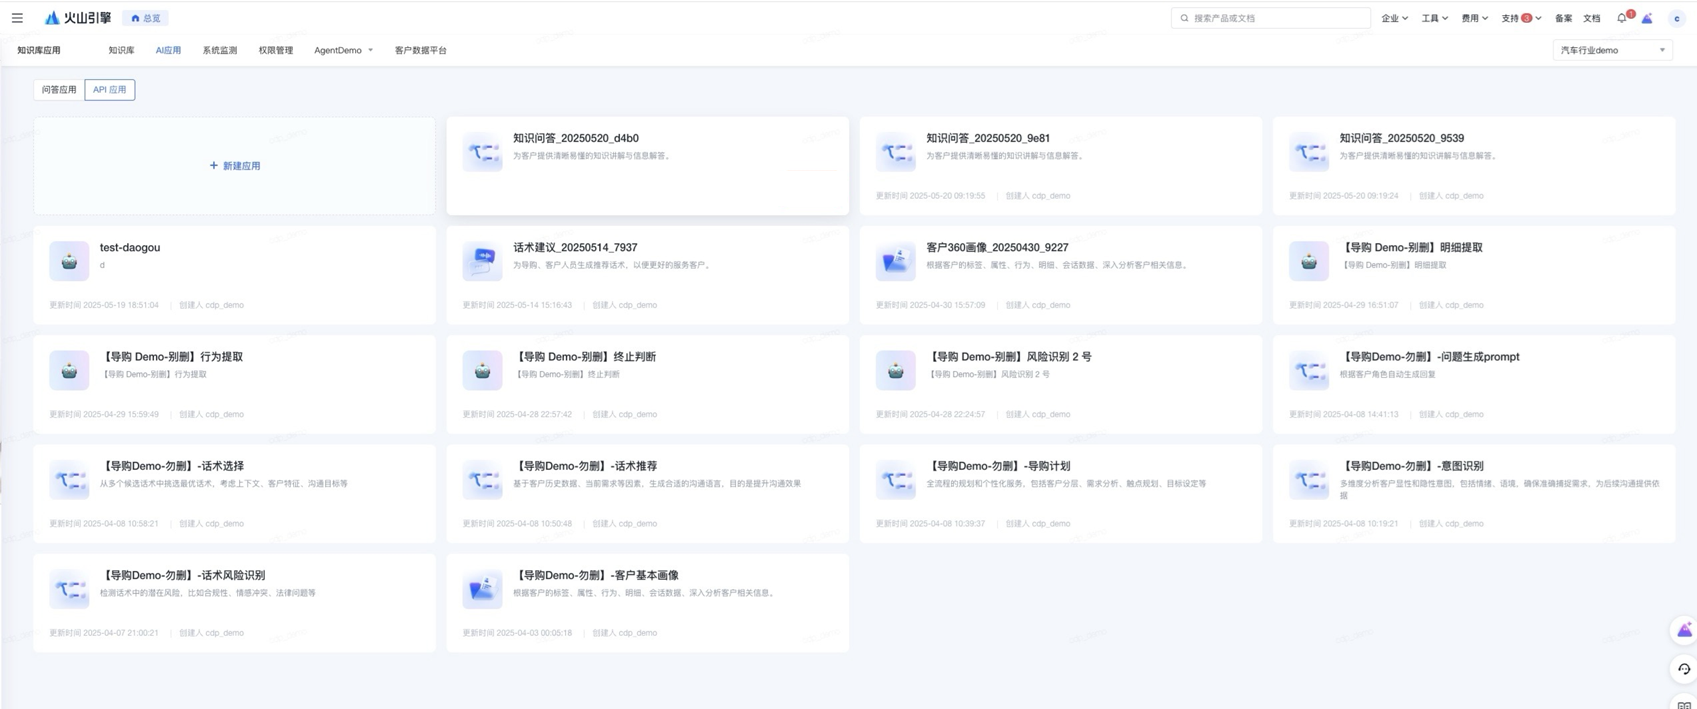Click the 知识库应用 heading in the navigation bar

[x=39, y=50]
